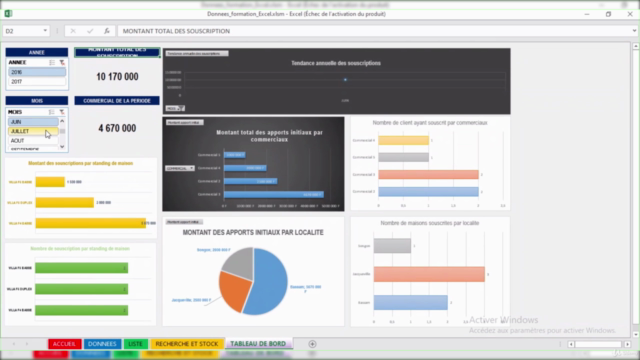Open the Insert Function fx dialog
Viewport: 640px width, 360px height.
[x=107, y=31]
